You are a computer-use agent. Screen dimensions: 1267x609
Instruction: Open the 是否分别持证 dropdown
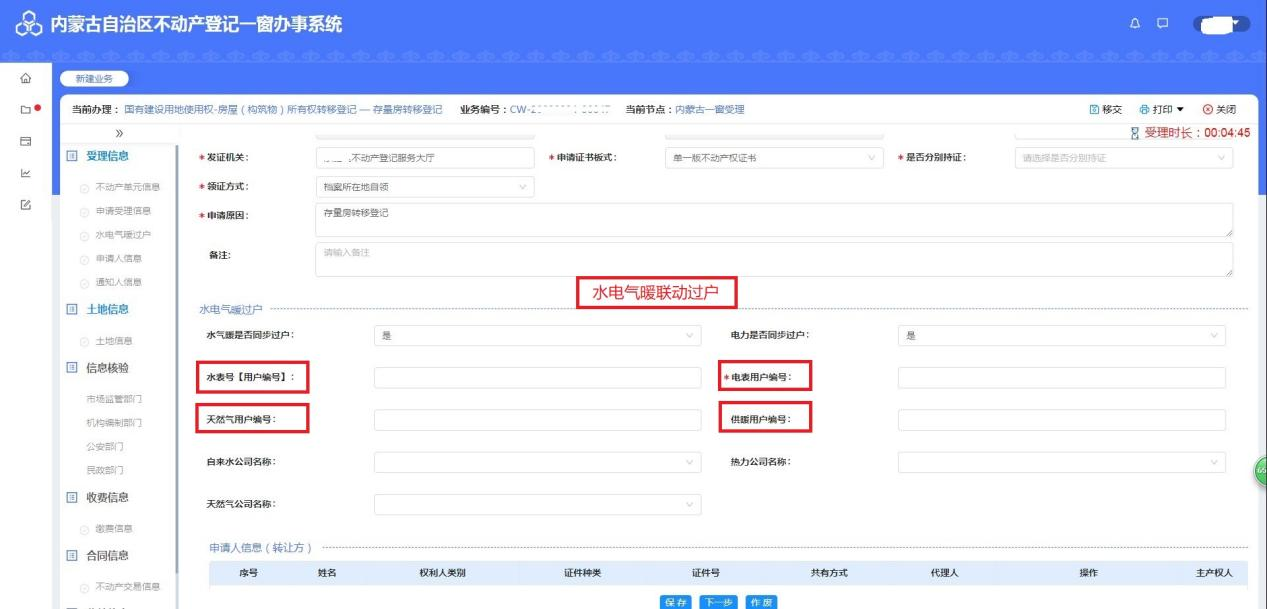[1123, 158]
